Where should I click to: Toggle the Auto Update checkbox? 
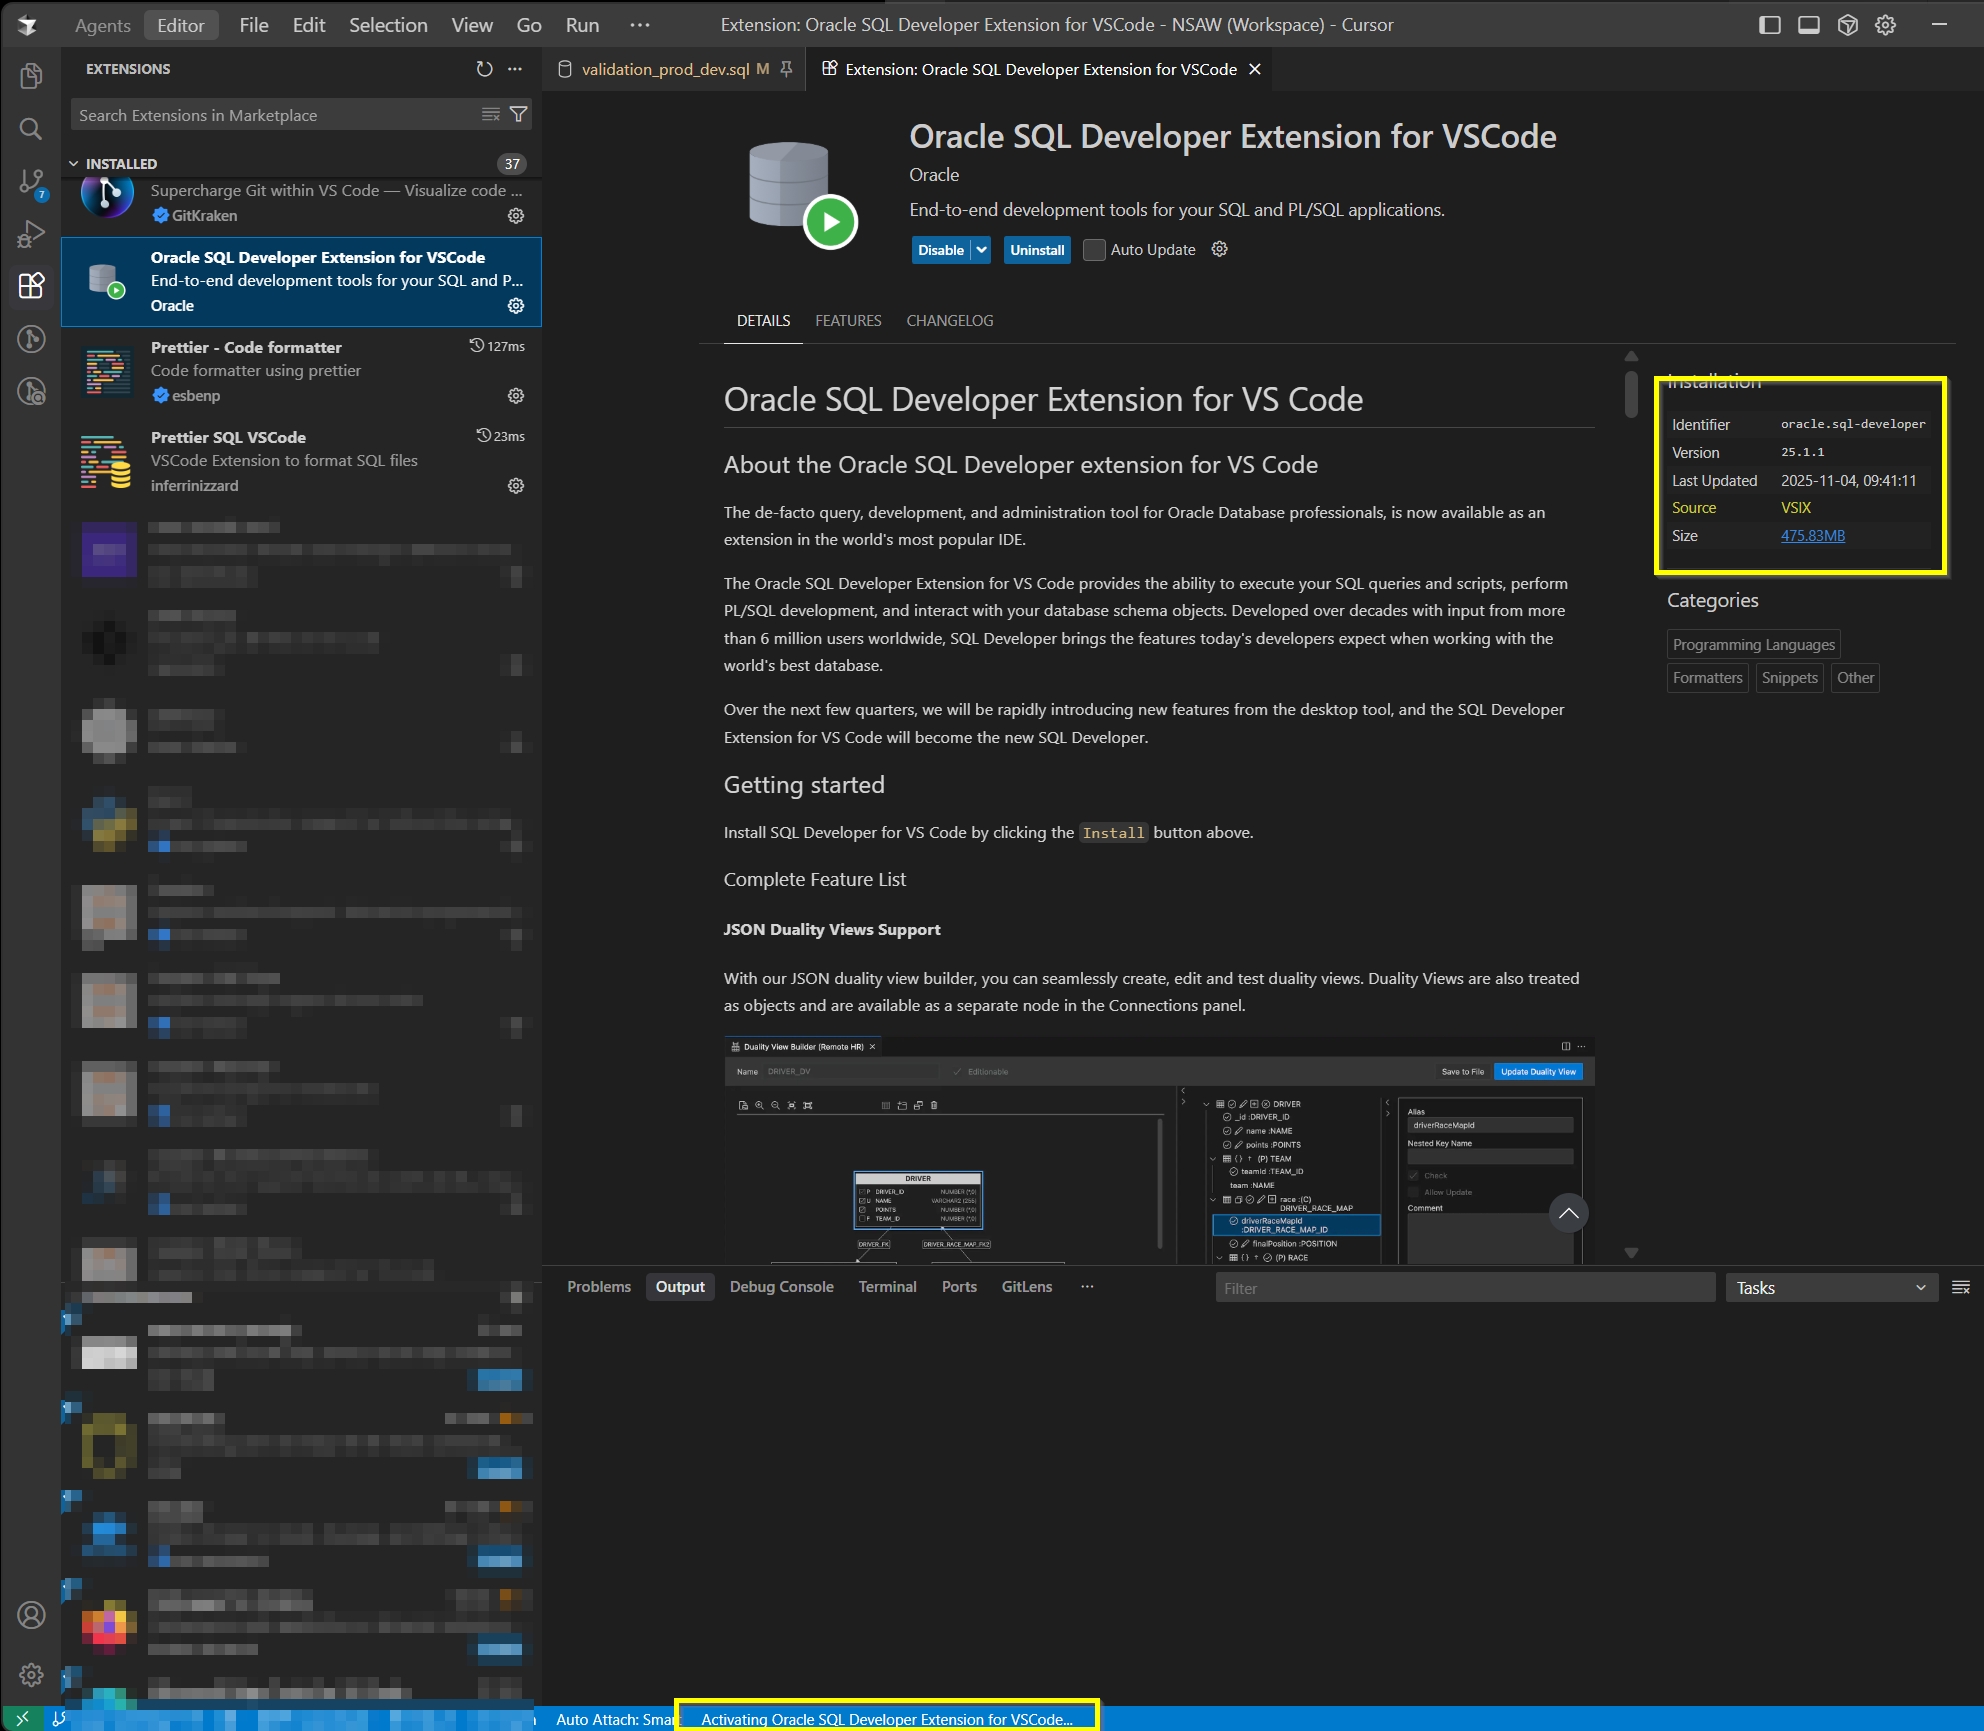click(x=1094, y=250)
